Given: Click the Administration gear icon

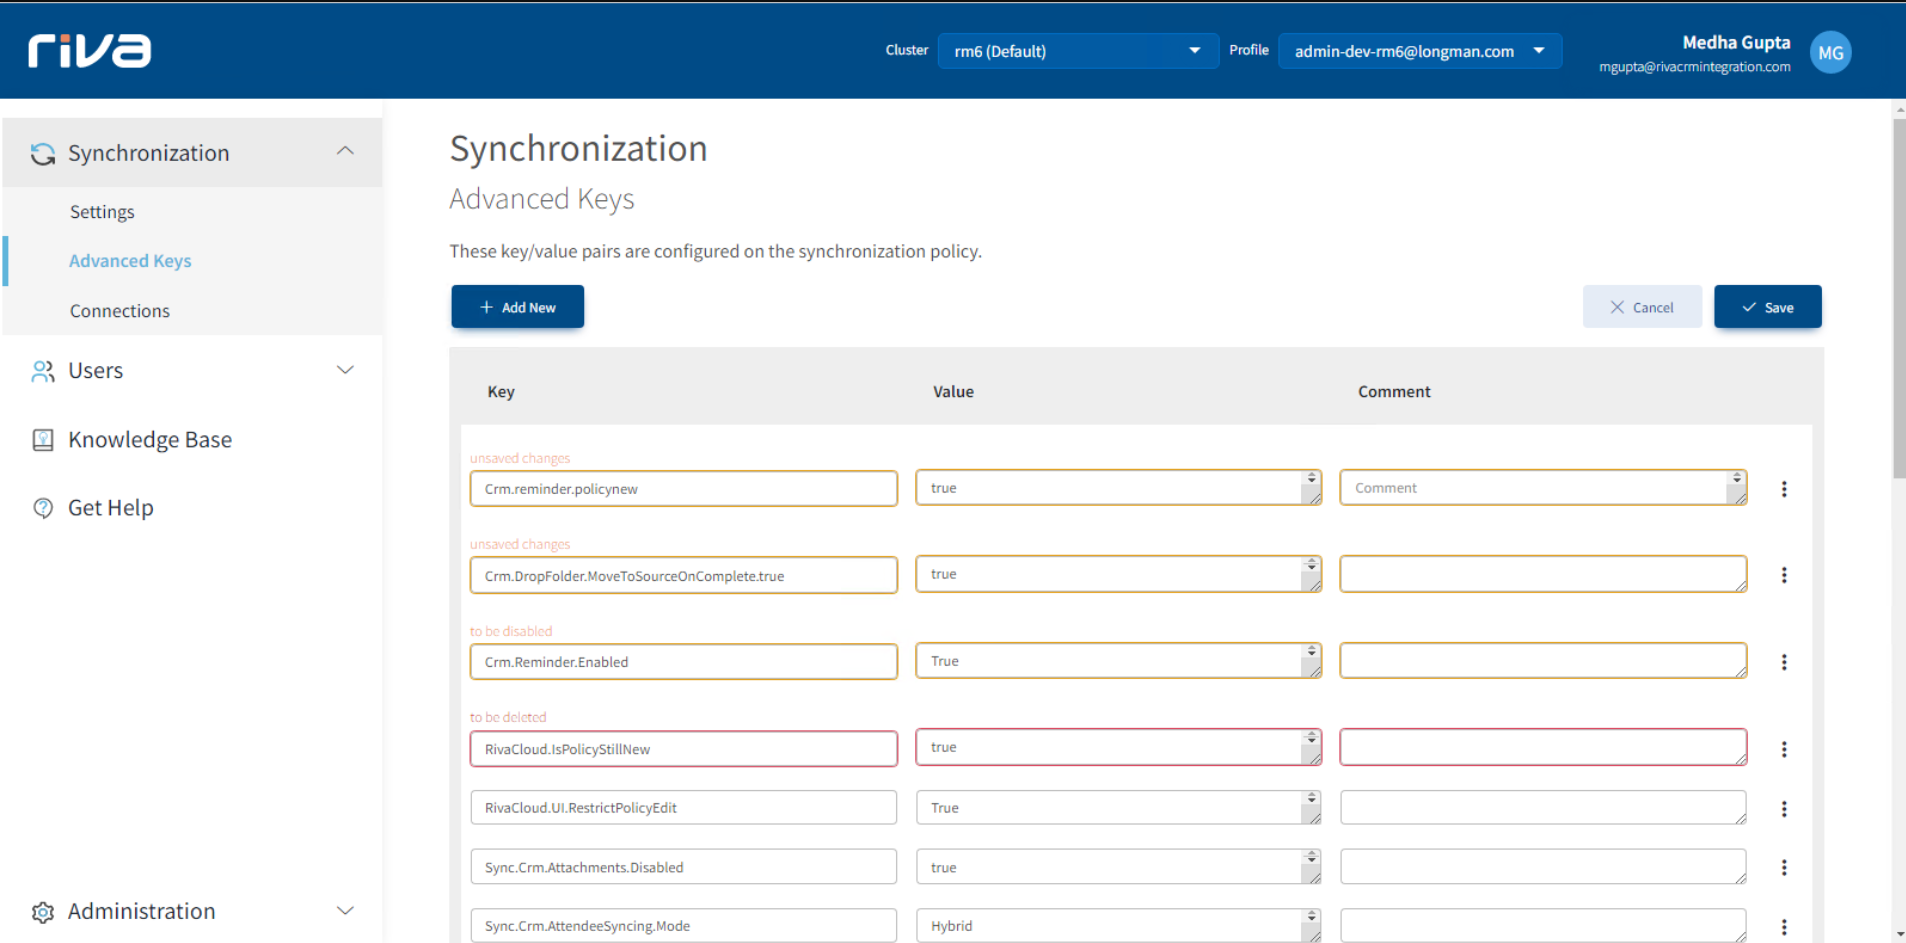Looking at the screenshot, I should (43, 912).
